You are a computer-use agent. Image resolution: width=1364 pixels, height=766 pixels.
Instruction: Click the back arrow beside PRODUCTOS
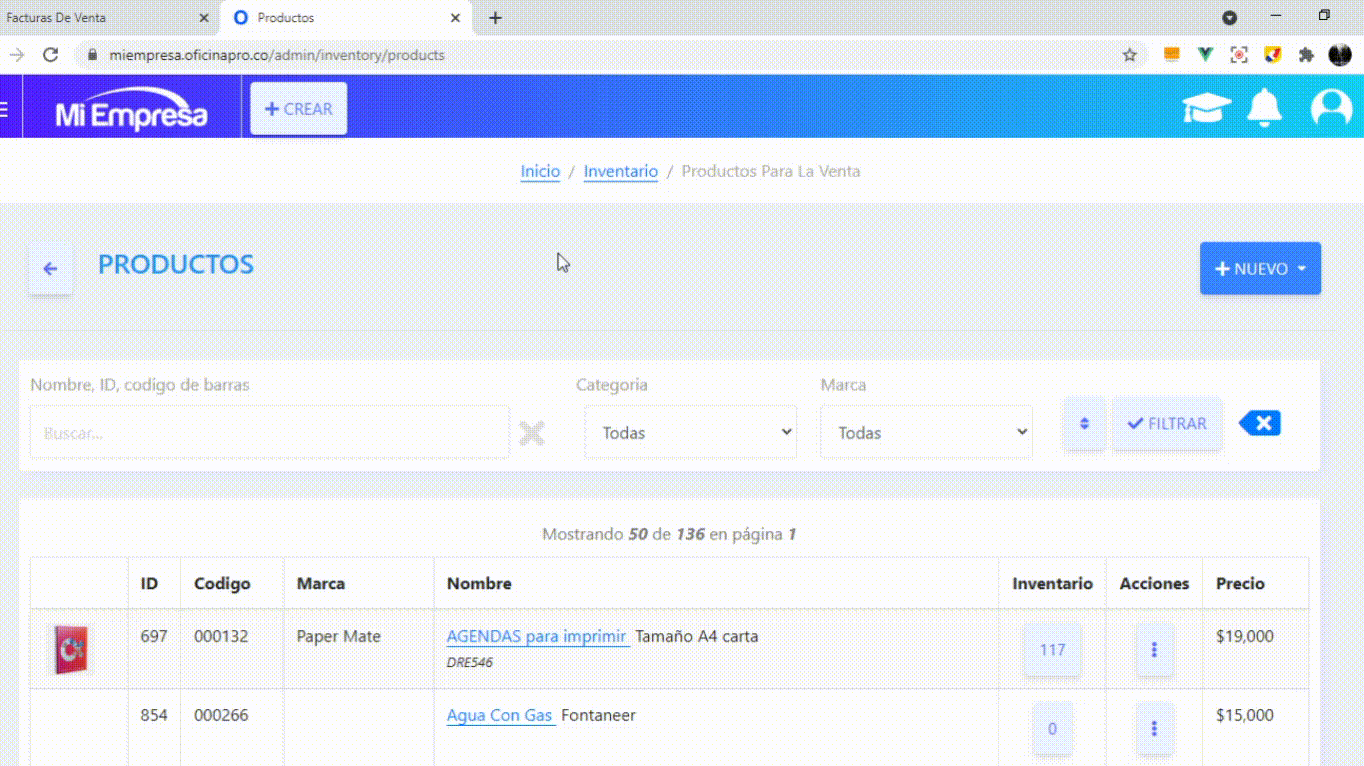coord(50,268)
